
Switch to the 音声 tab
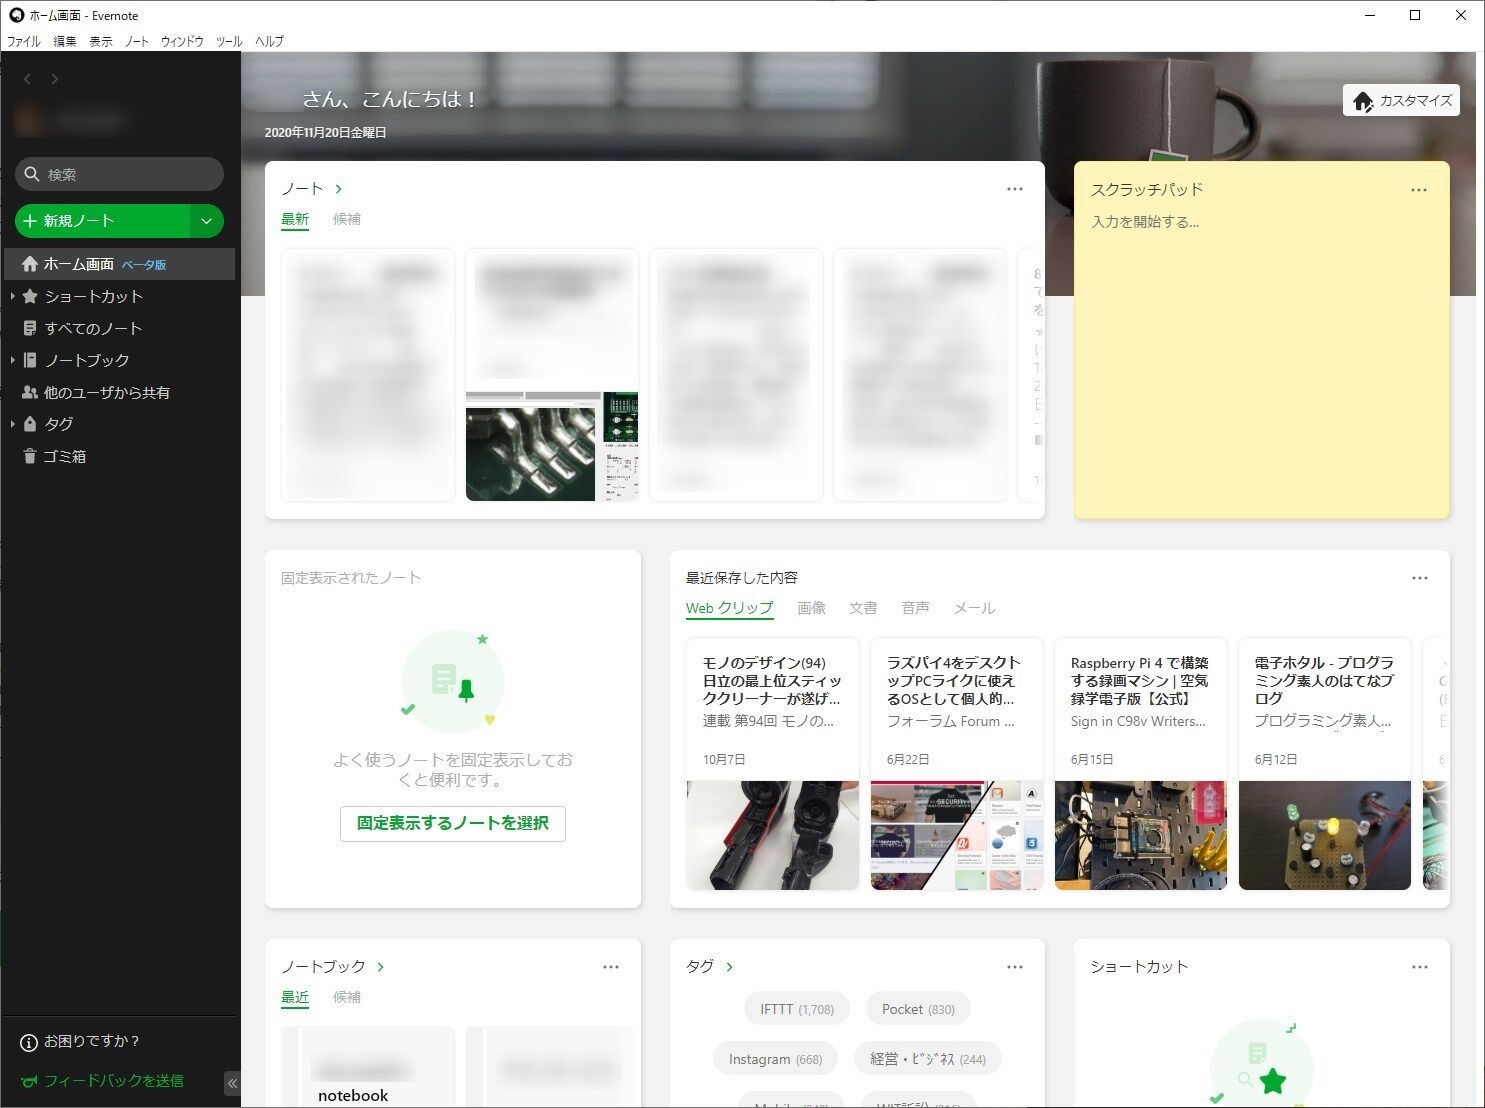(915, 608)
